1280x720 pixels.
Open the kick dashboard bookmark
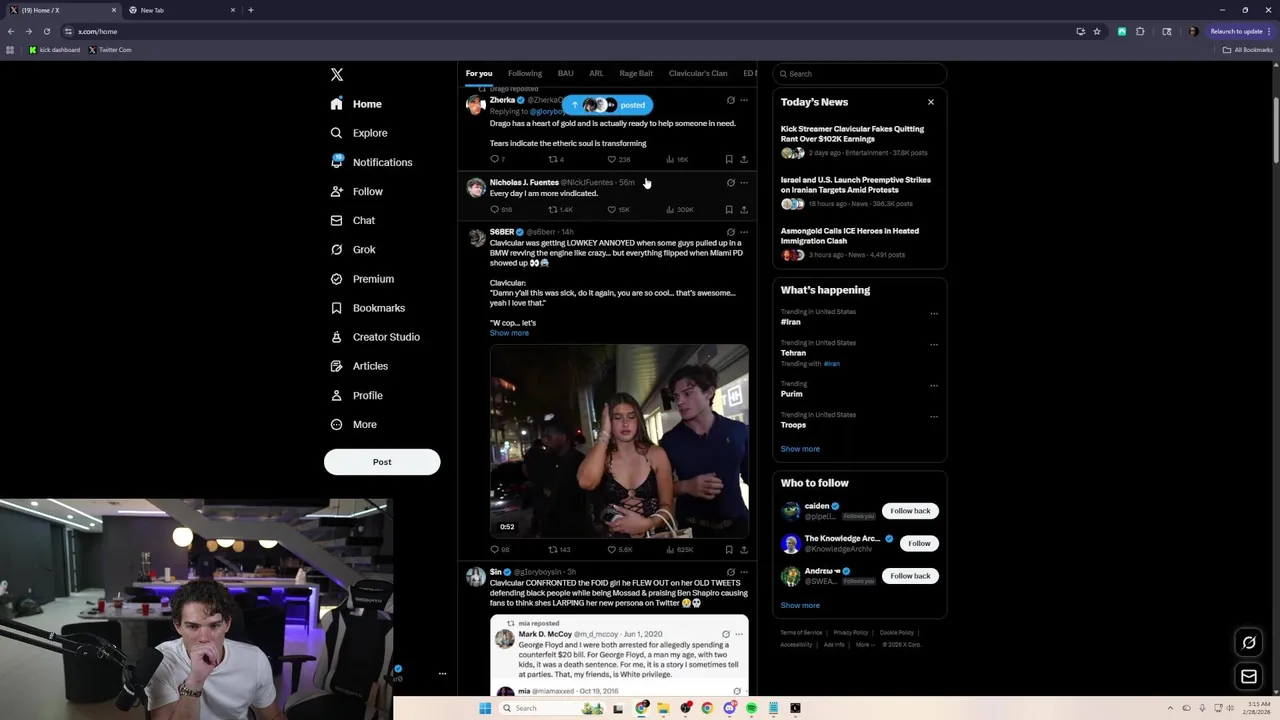[x=54, y=50]
